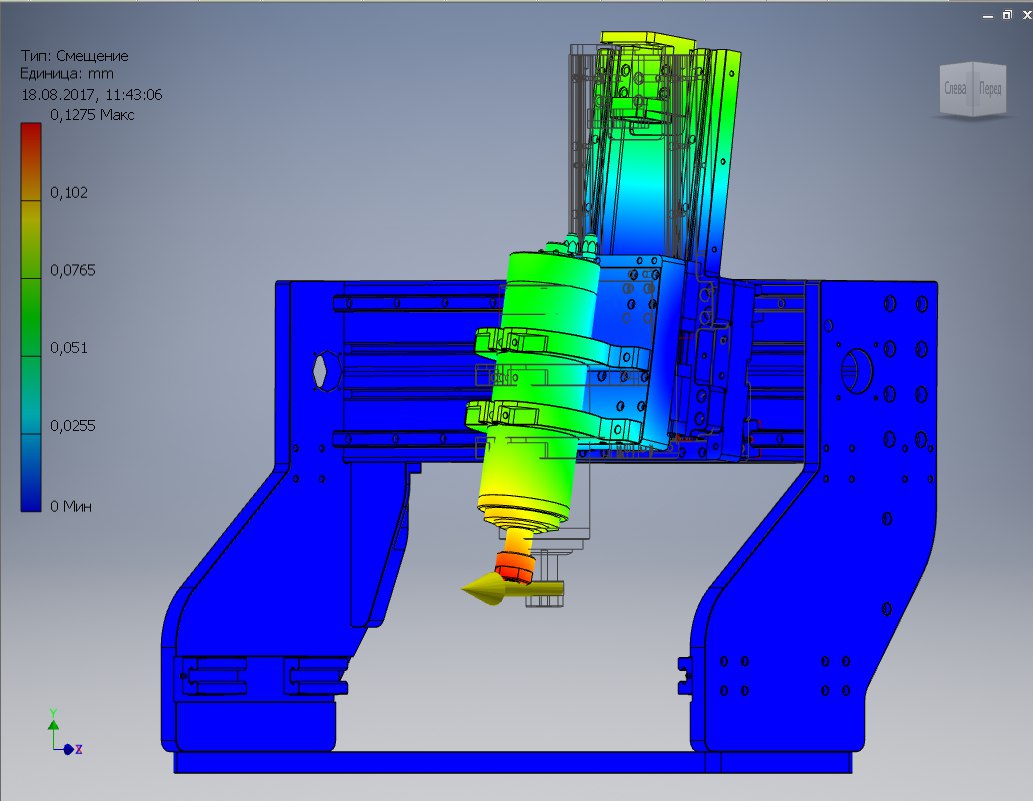This screenshot has width=1033, height=801.
Task: Select the large round hole in right side plate
Action: pos(856,370)
